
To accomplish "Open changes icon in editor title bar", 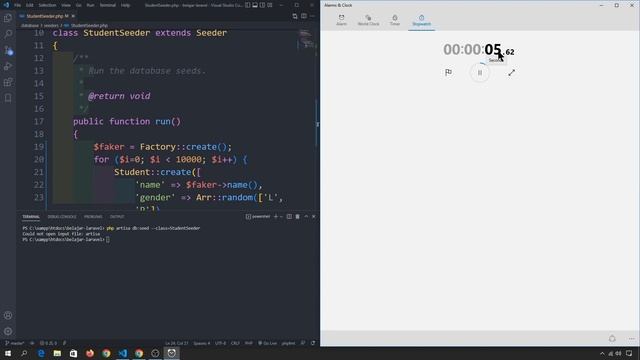I will (x=295, y=16).
